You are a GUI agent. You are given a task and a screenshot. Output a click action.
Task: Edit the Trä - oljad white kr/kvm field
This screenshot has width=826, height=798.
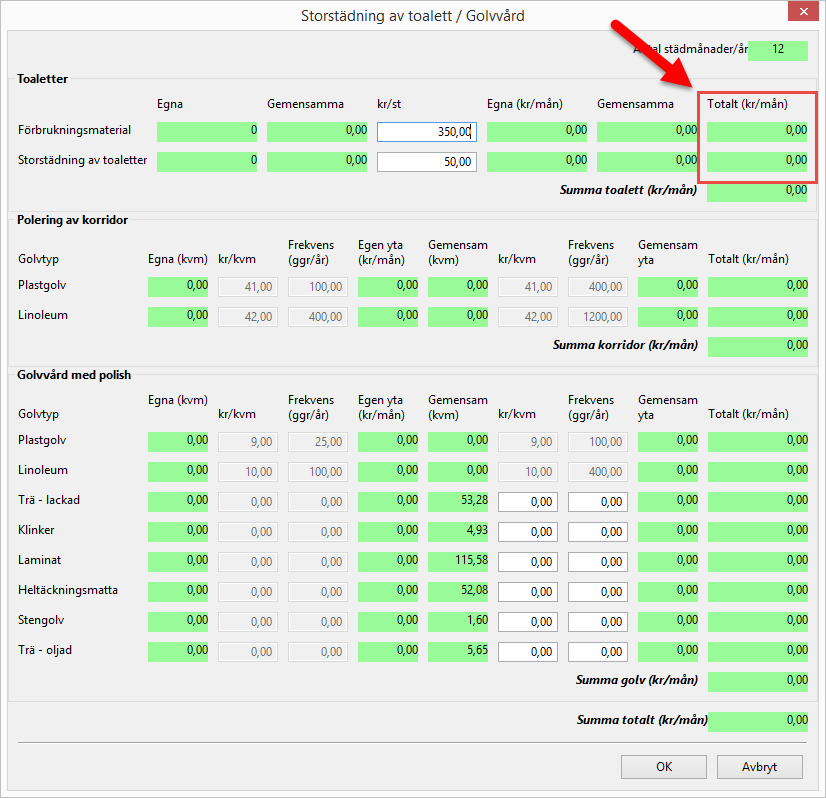527,651
